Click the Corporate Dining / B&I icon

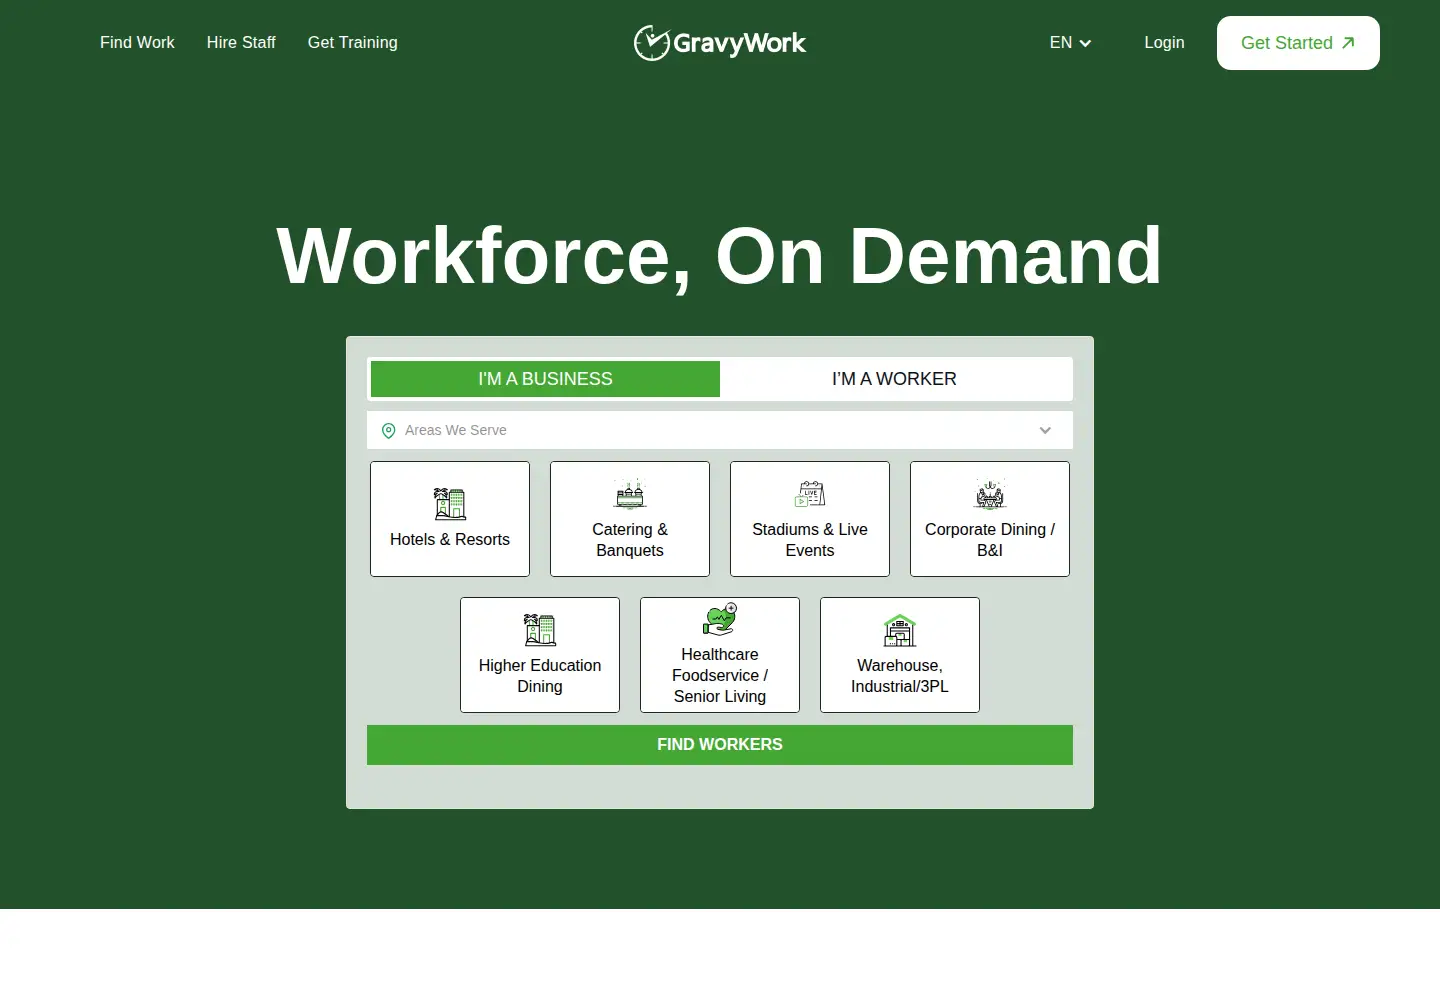[990, 494]
